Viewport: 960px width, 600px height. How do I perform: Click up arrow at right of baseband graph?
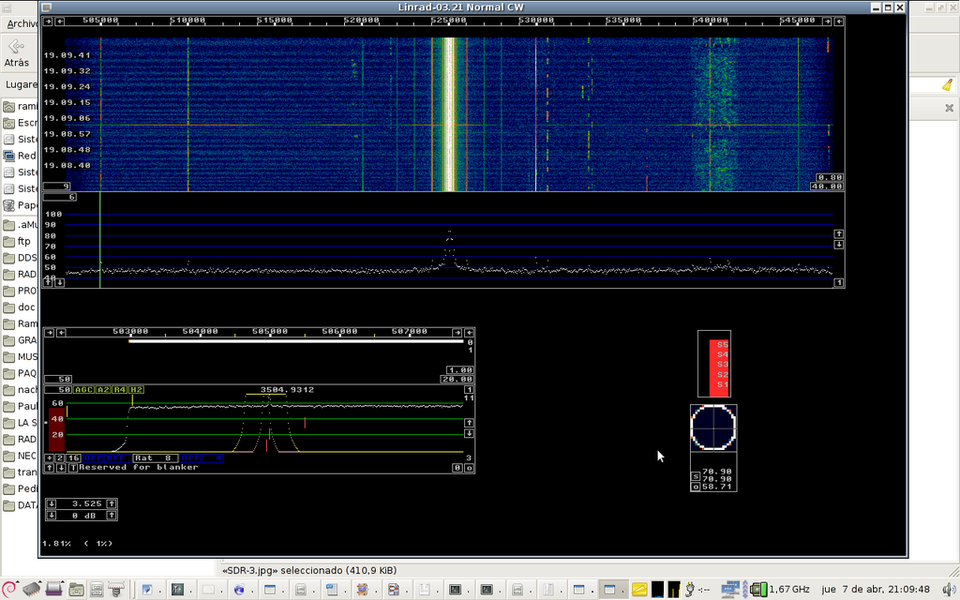tap(469, 422)
